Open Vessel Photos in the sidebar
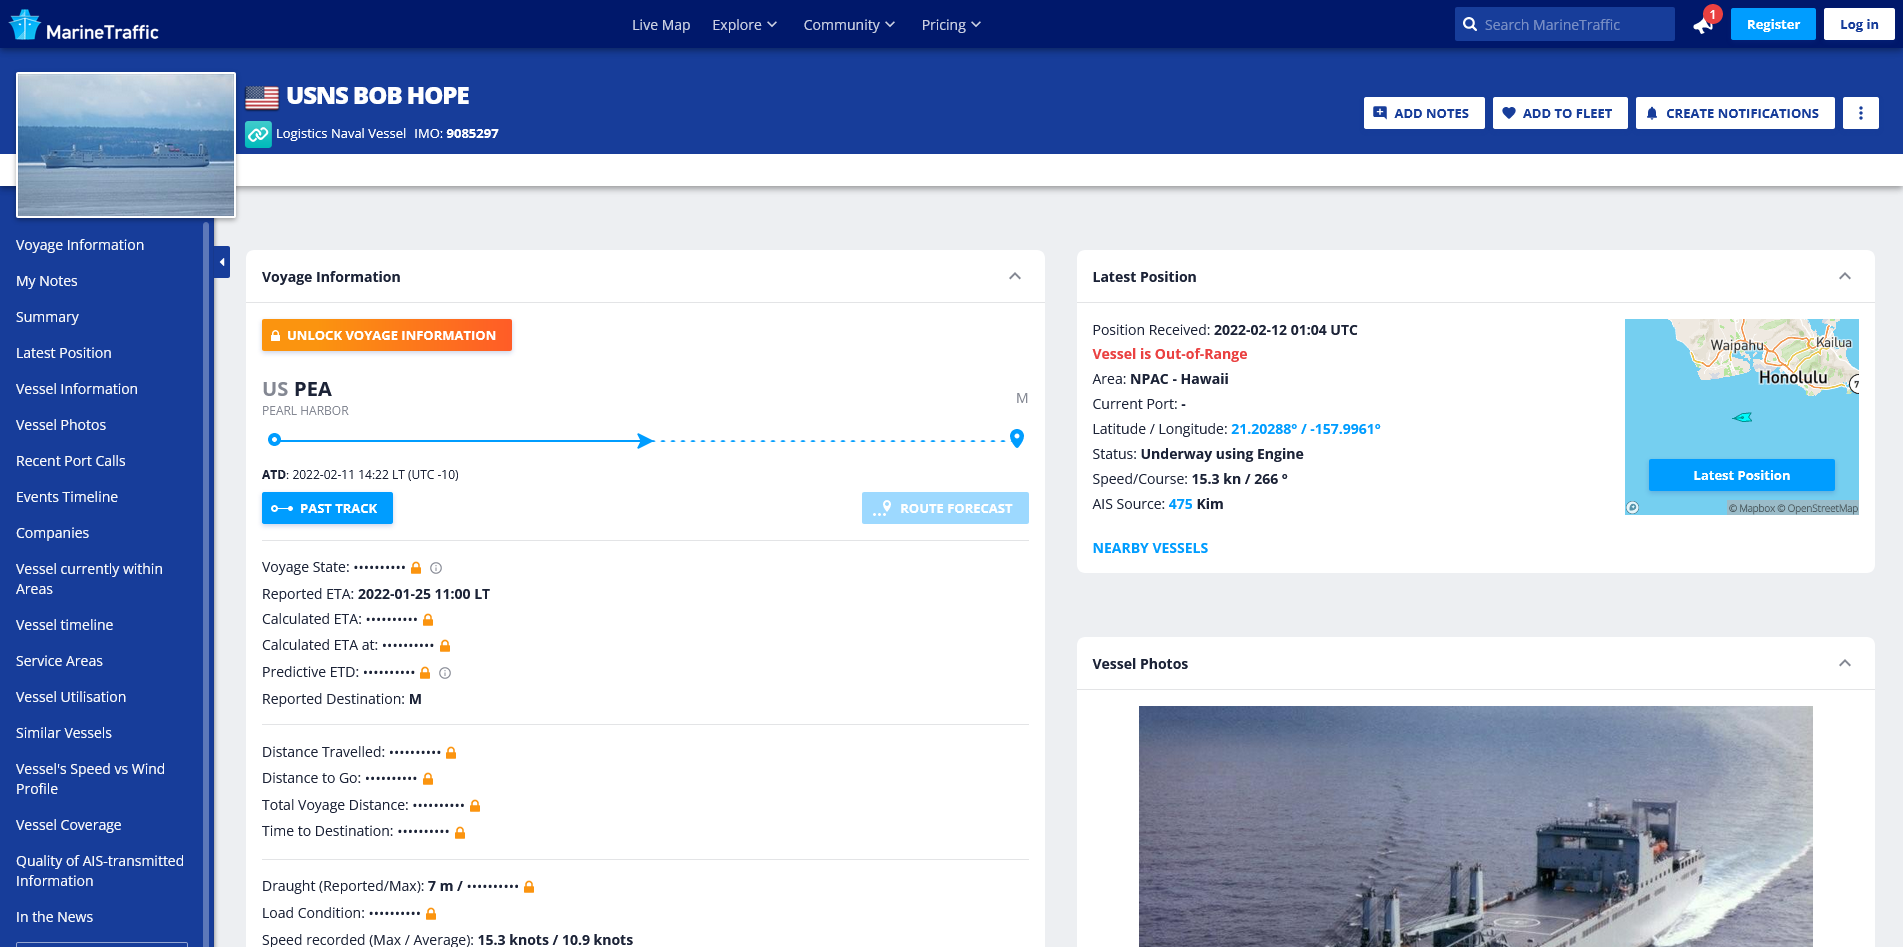Screen dimensions: 1903x947 (61, 425)
